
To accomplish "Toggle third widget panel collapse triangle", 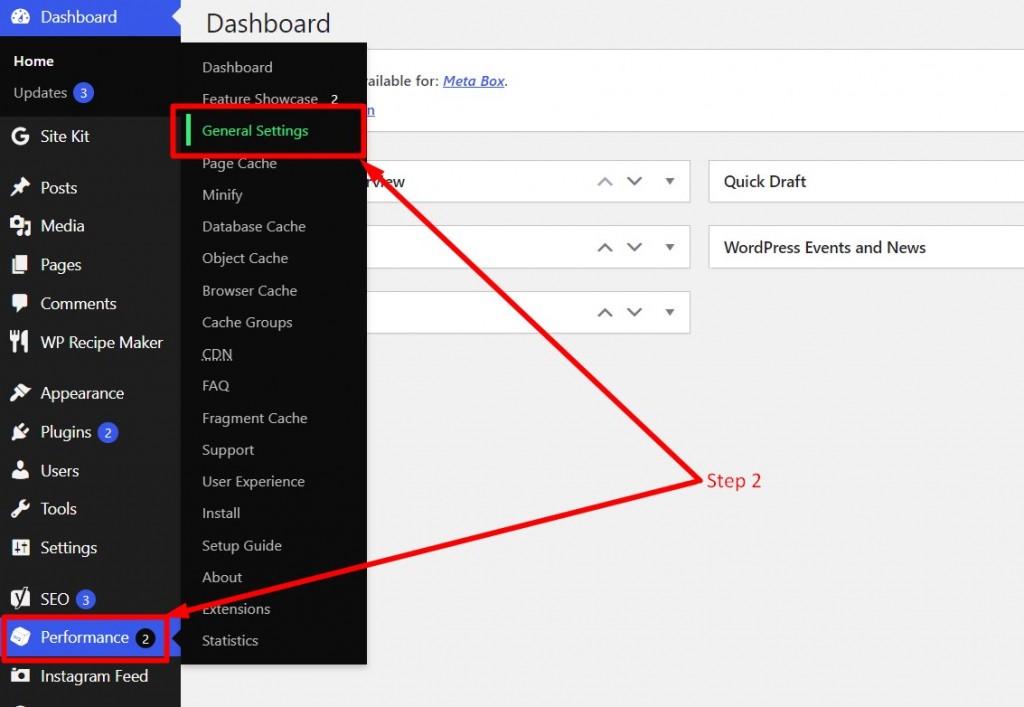I will pyautogui.click(x=670, y=312).
